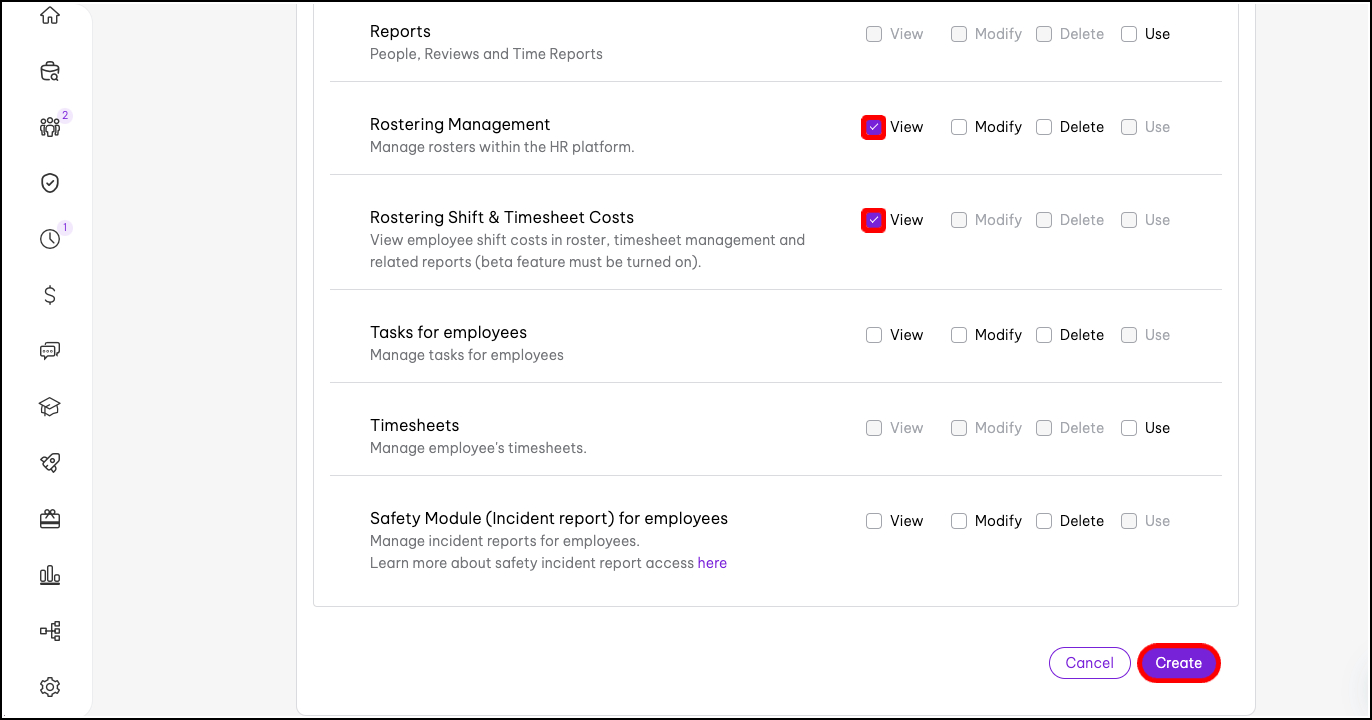Click the Create button
The height and width of the screenshot is (720, 1372).
(x=1178, y=663)
